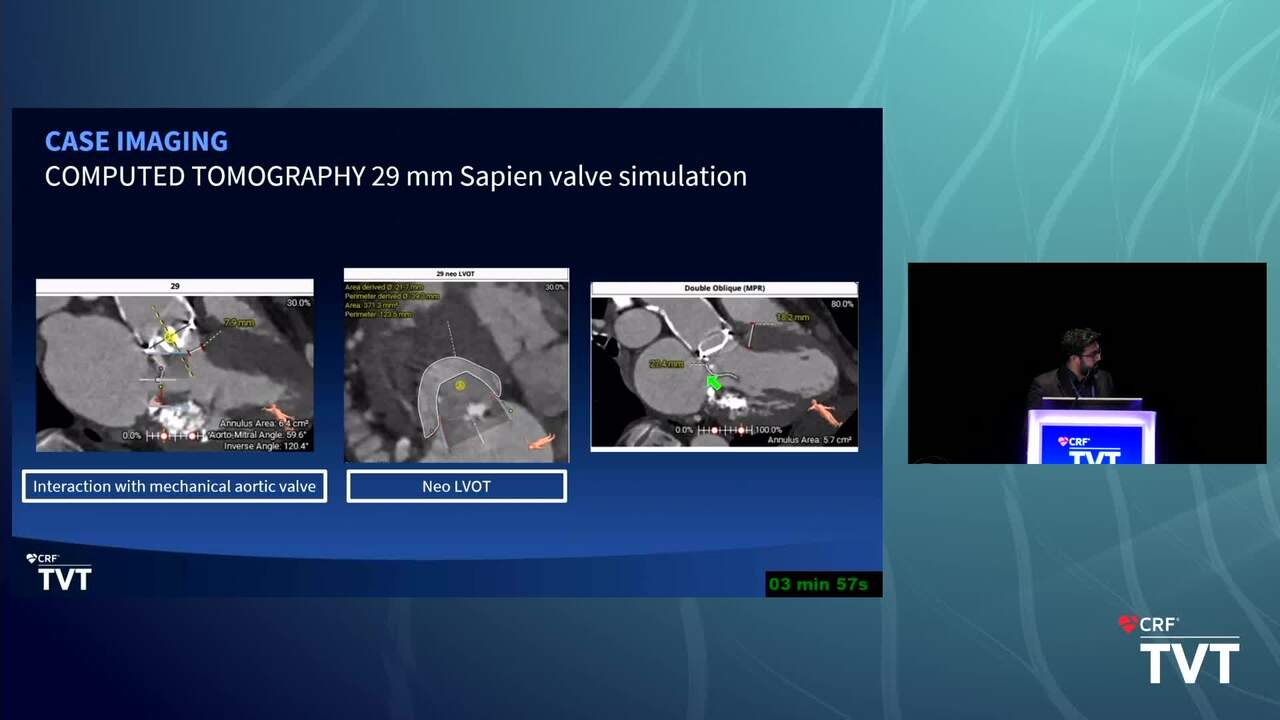The image size is (1280, 720).
Task: Click the yellow marker in the neo LVOT image
Action: [460, 384]
